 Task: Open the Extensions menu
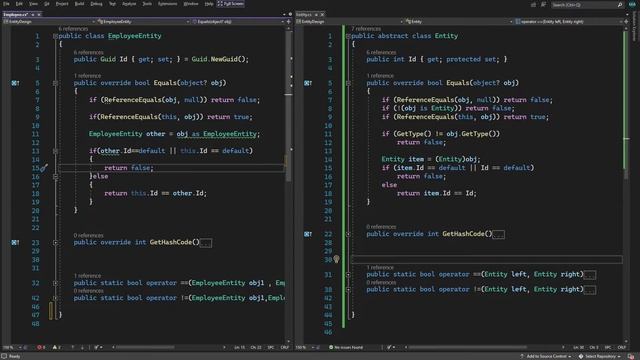(167, 4)
